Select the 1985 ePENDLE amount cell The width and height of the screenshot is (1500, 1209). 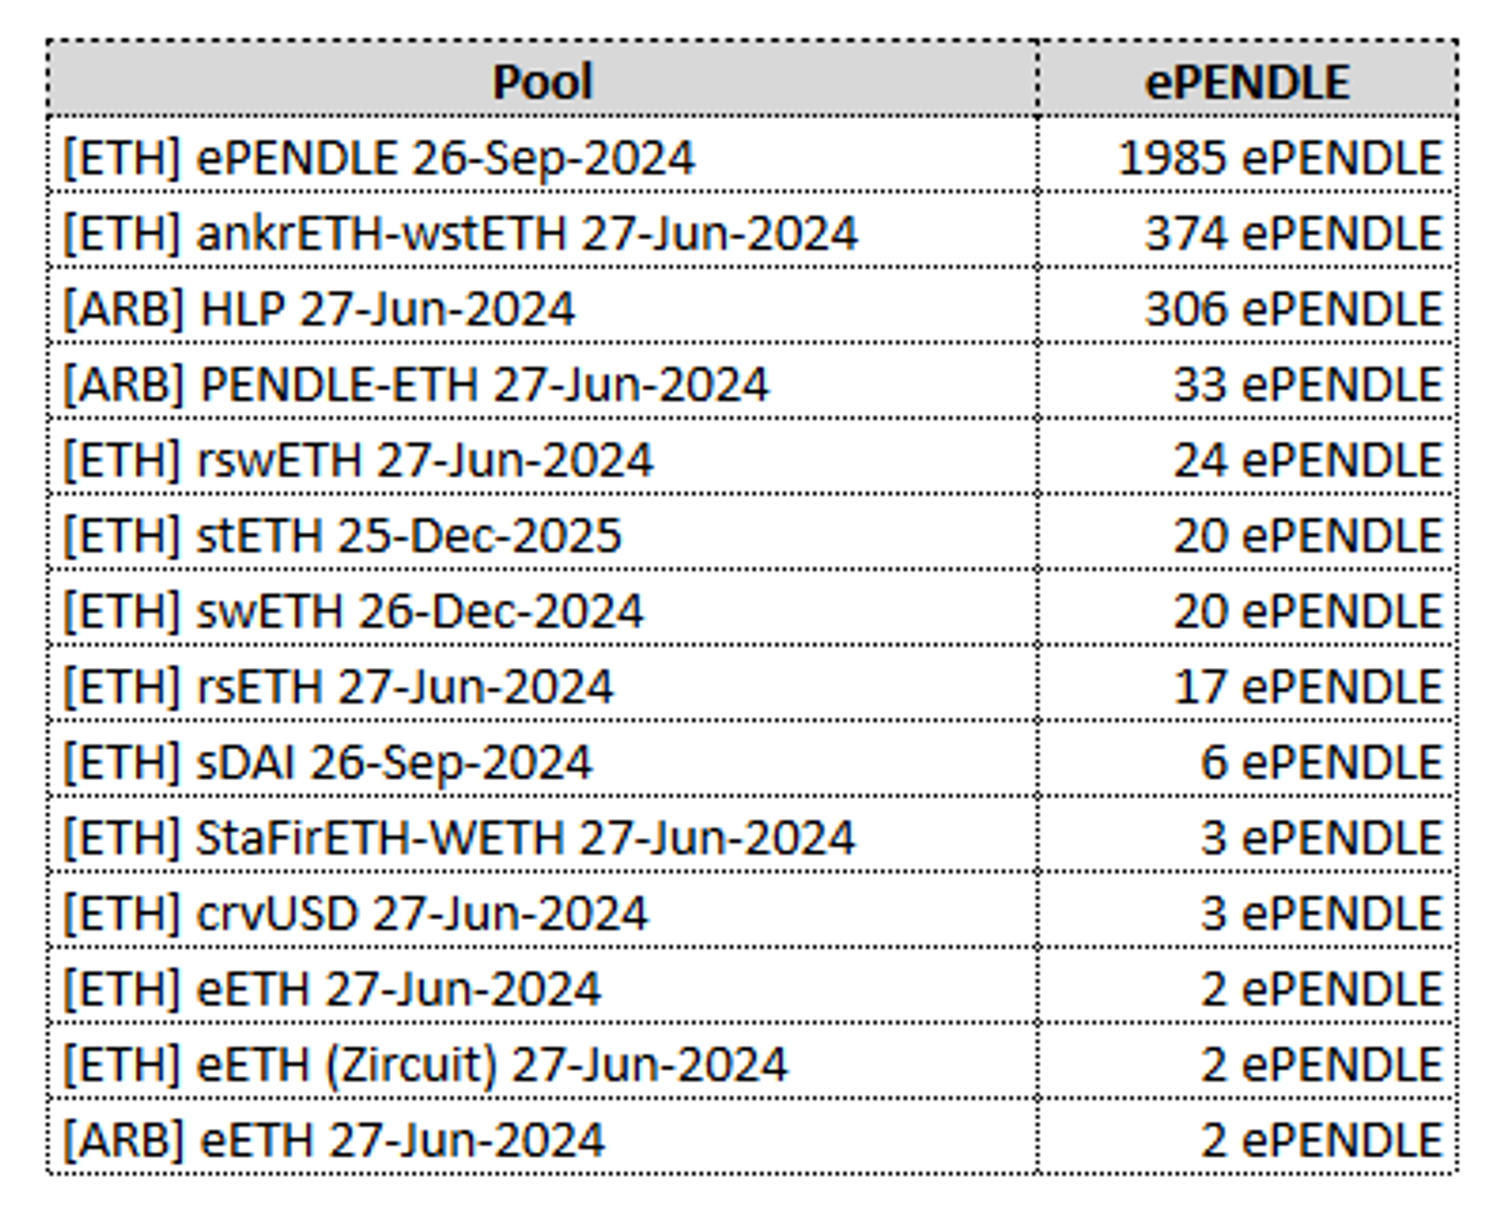(x=1280, y=158)
